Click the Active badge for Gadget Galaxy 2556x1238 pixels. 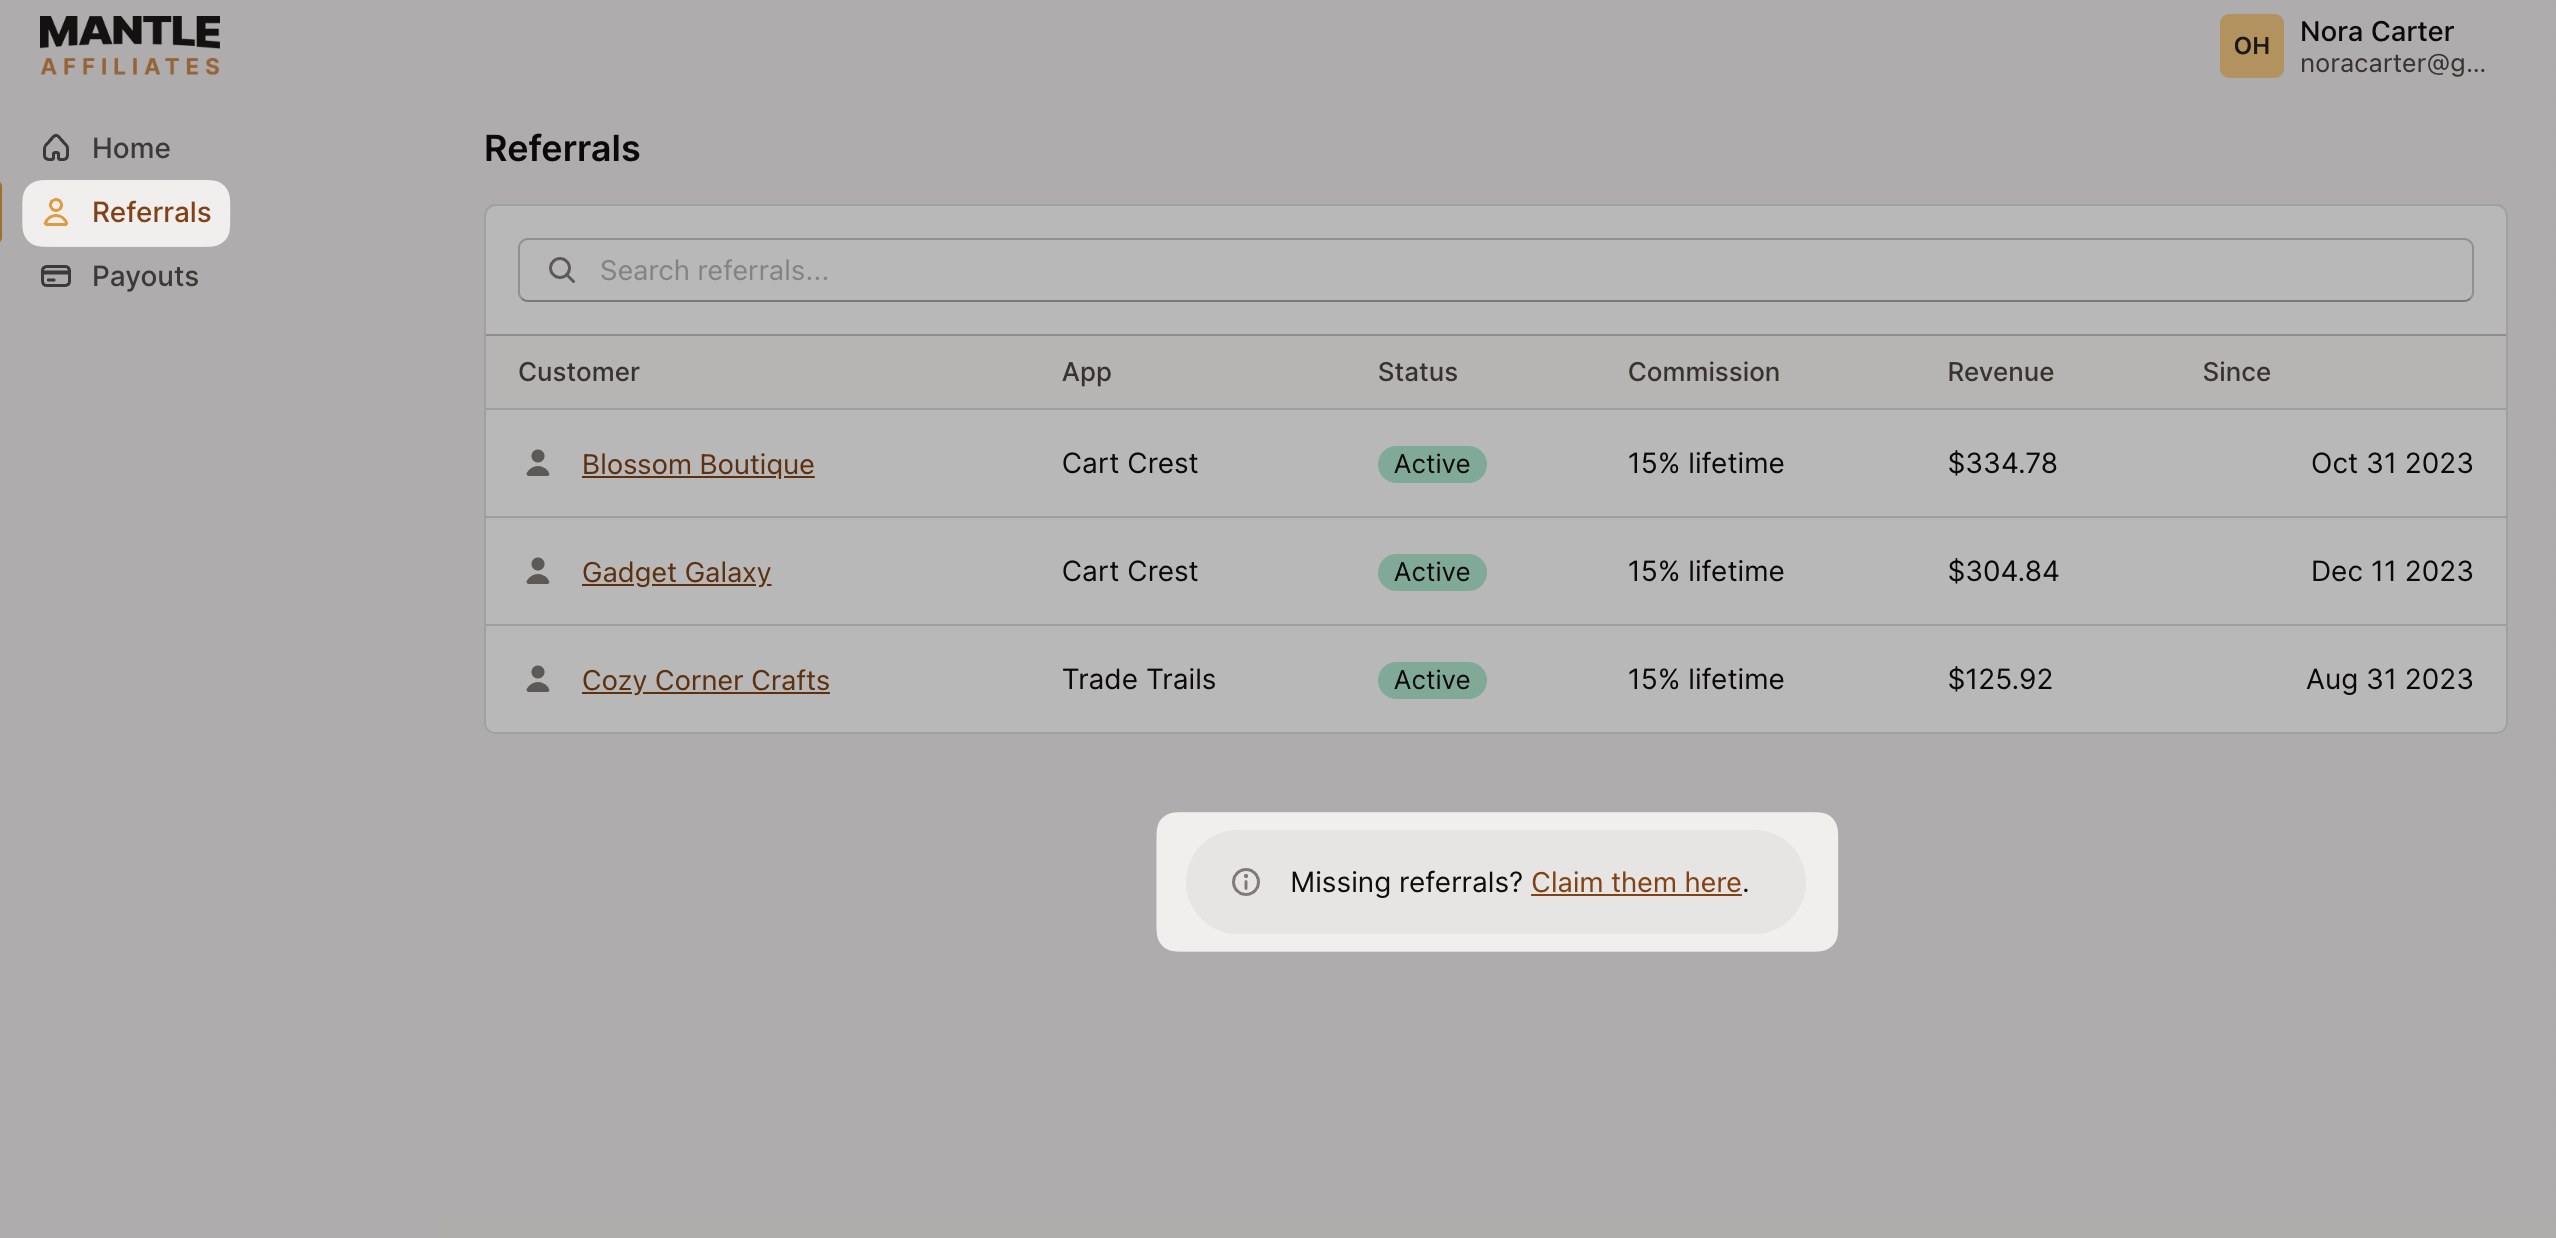point(1430,571)
